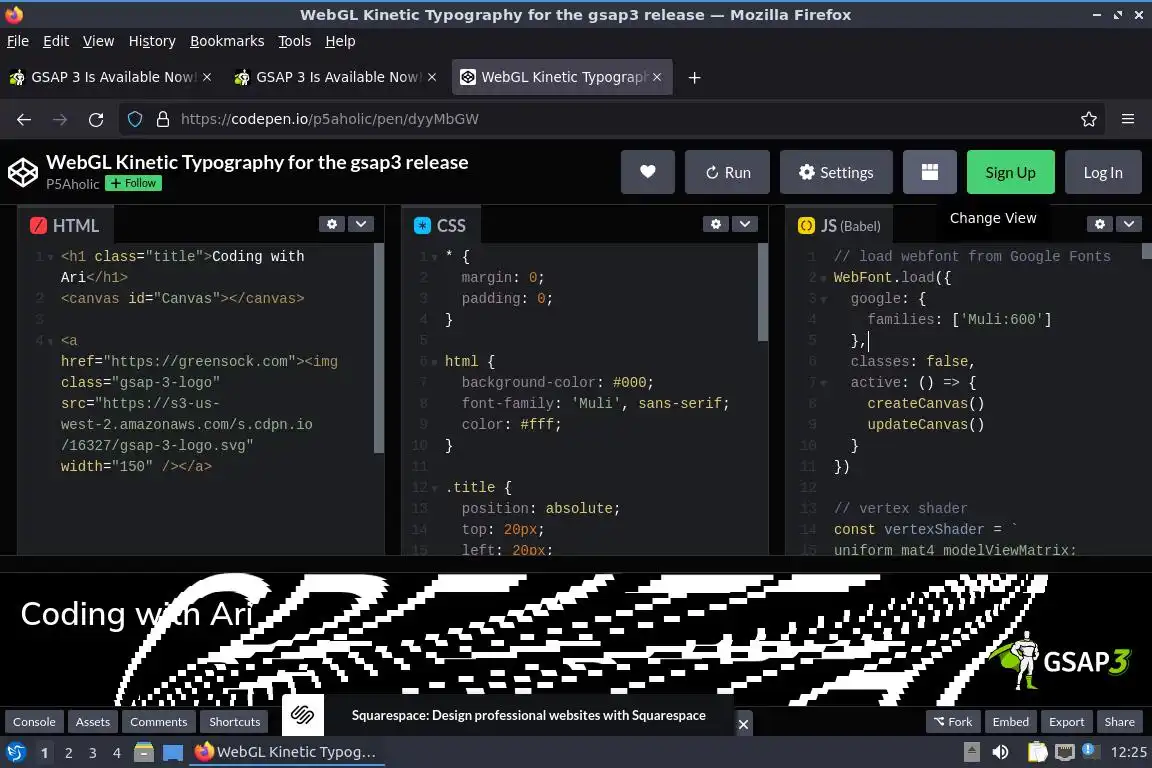
Task: Click the CodePen logo icon
Action: coord(22,173)
